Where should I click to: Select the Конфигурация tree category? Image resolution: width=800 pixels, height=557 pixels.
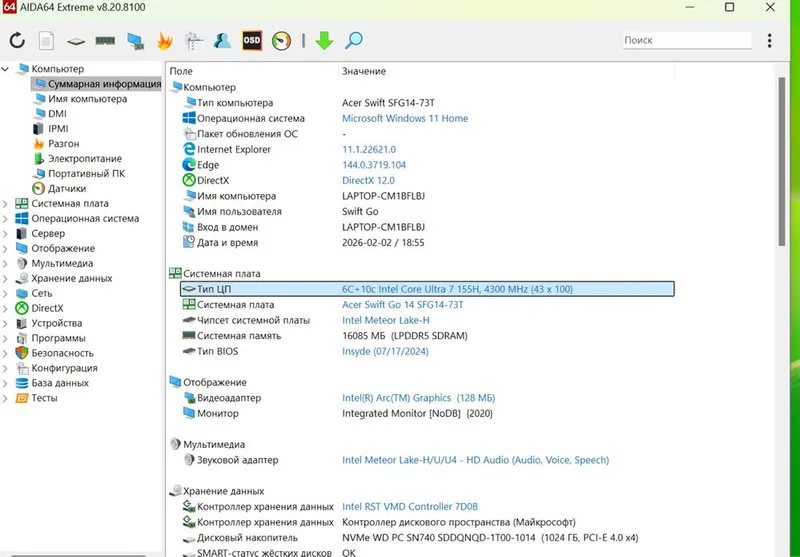coord(57,368)
